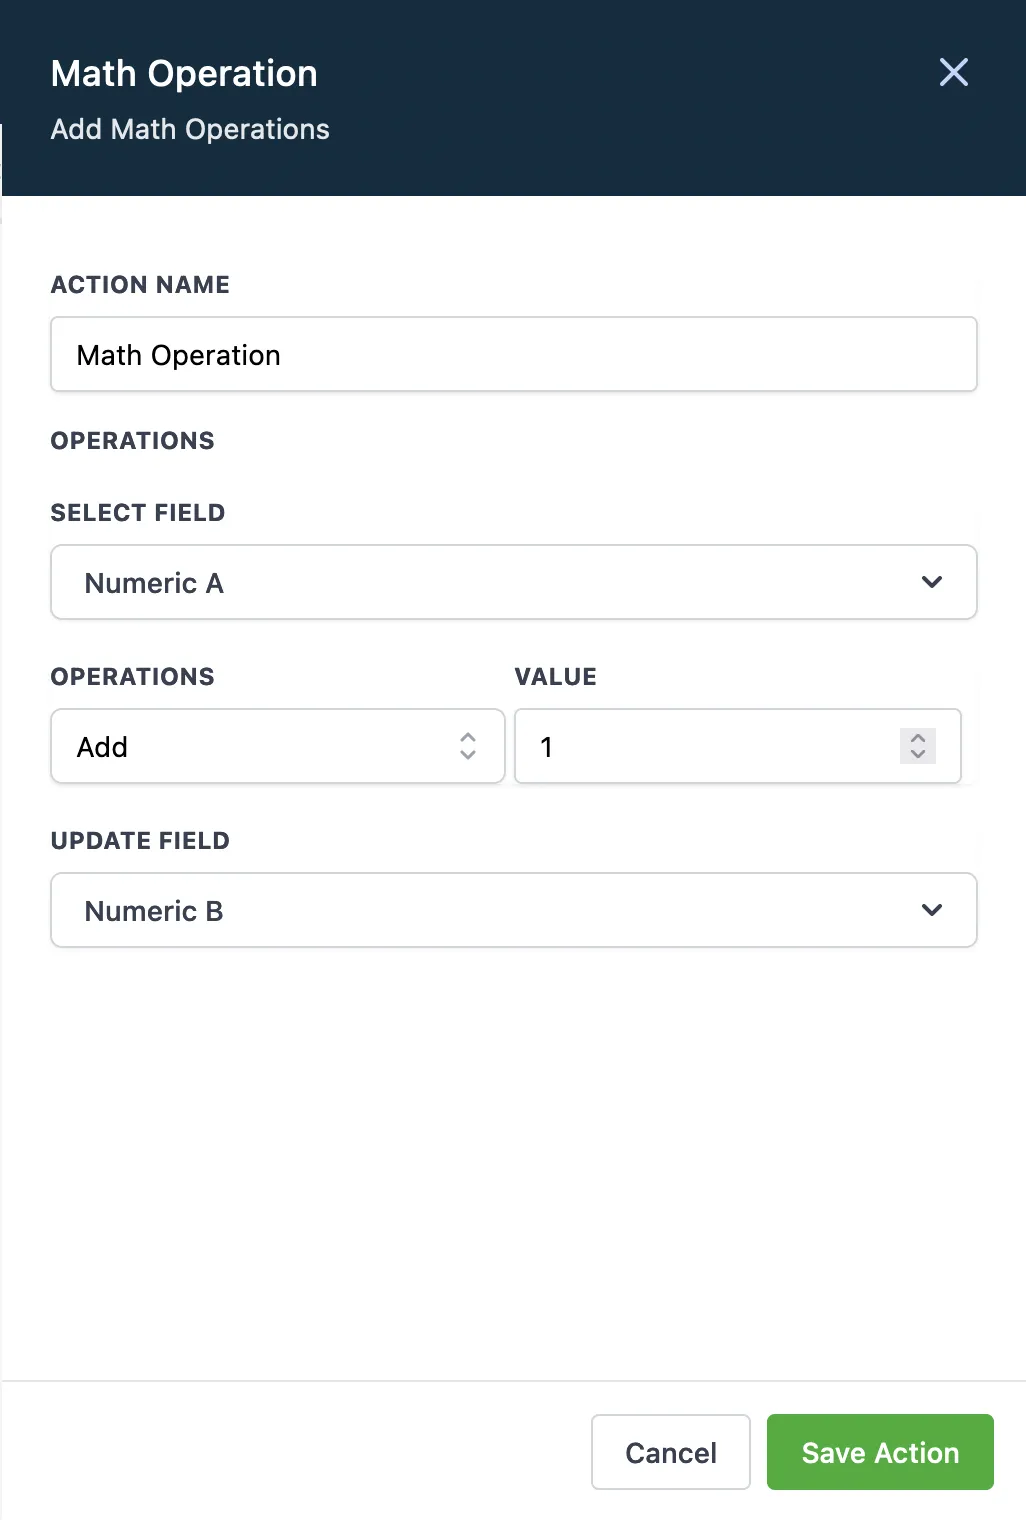Increase Value with the stepper up arrow
The image size is (1026, 1520).
(x=918, y=738)
